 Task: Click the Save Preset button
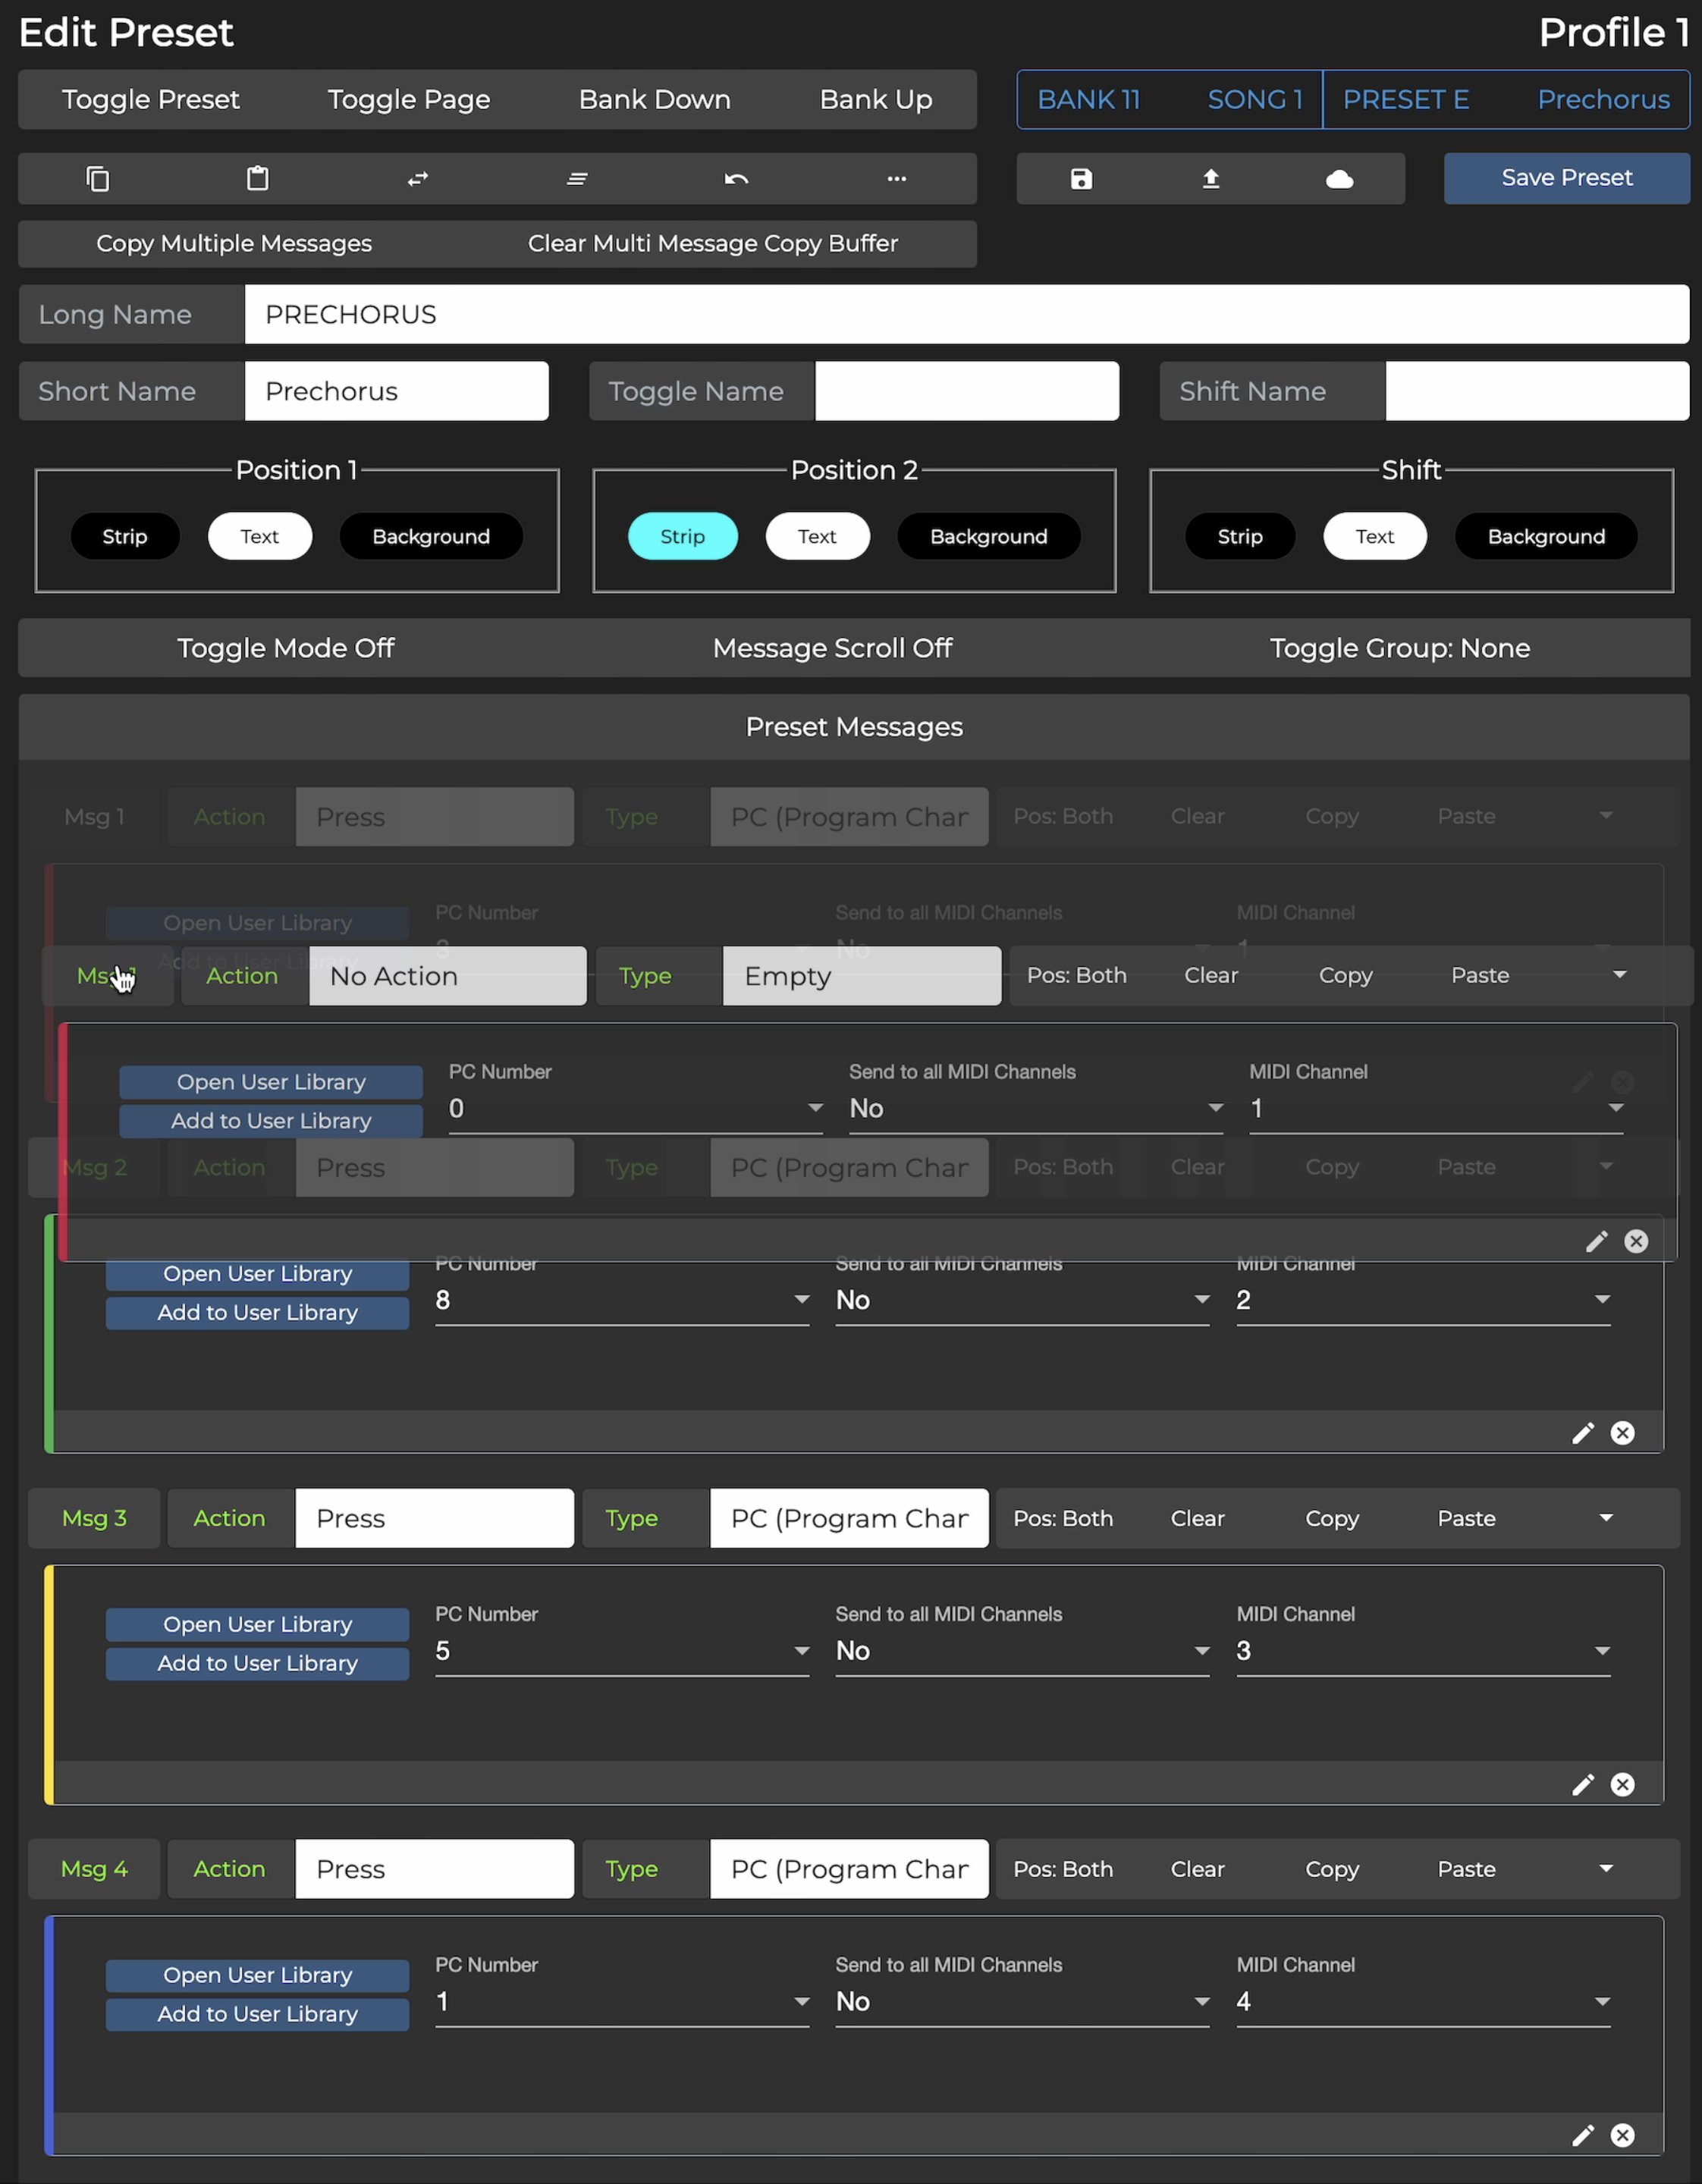point(1566,178)
